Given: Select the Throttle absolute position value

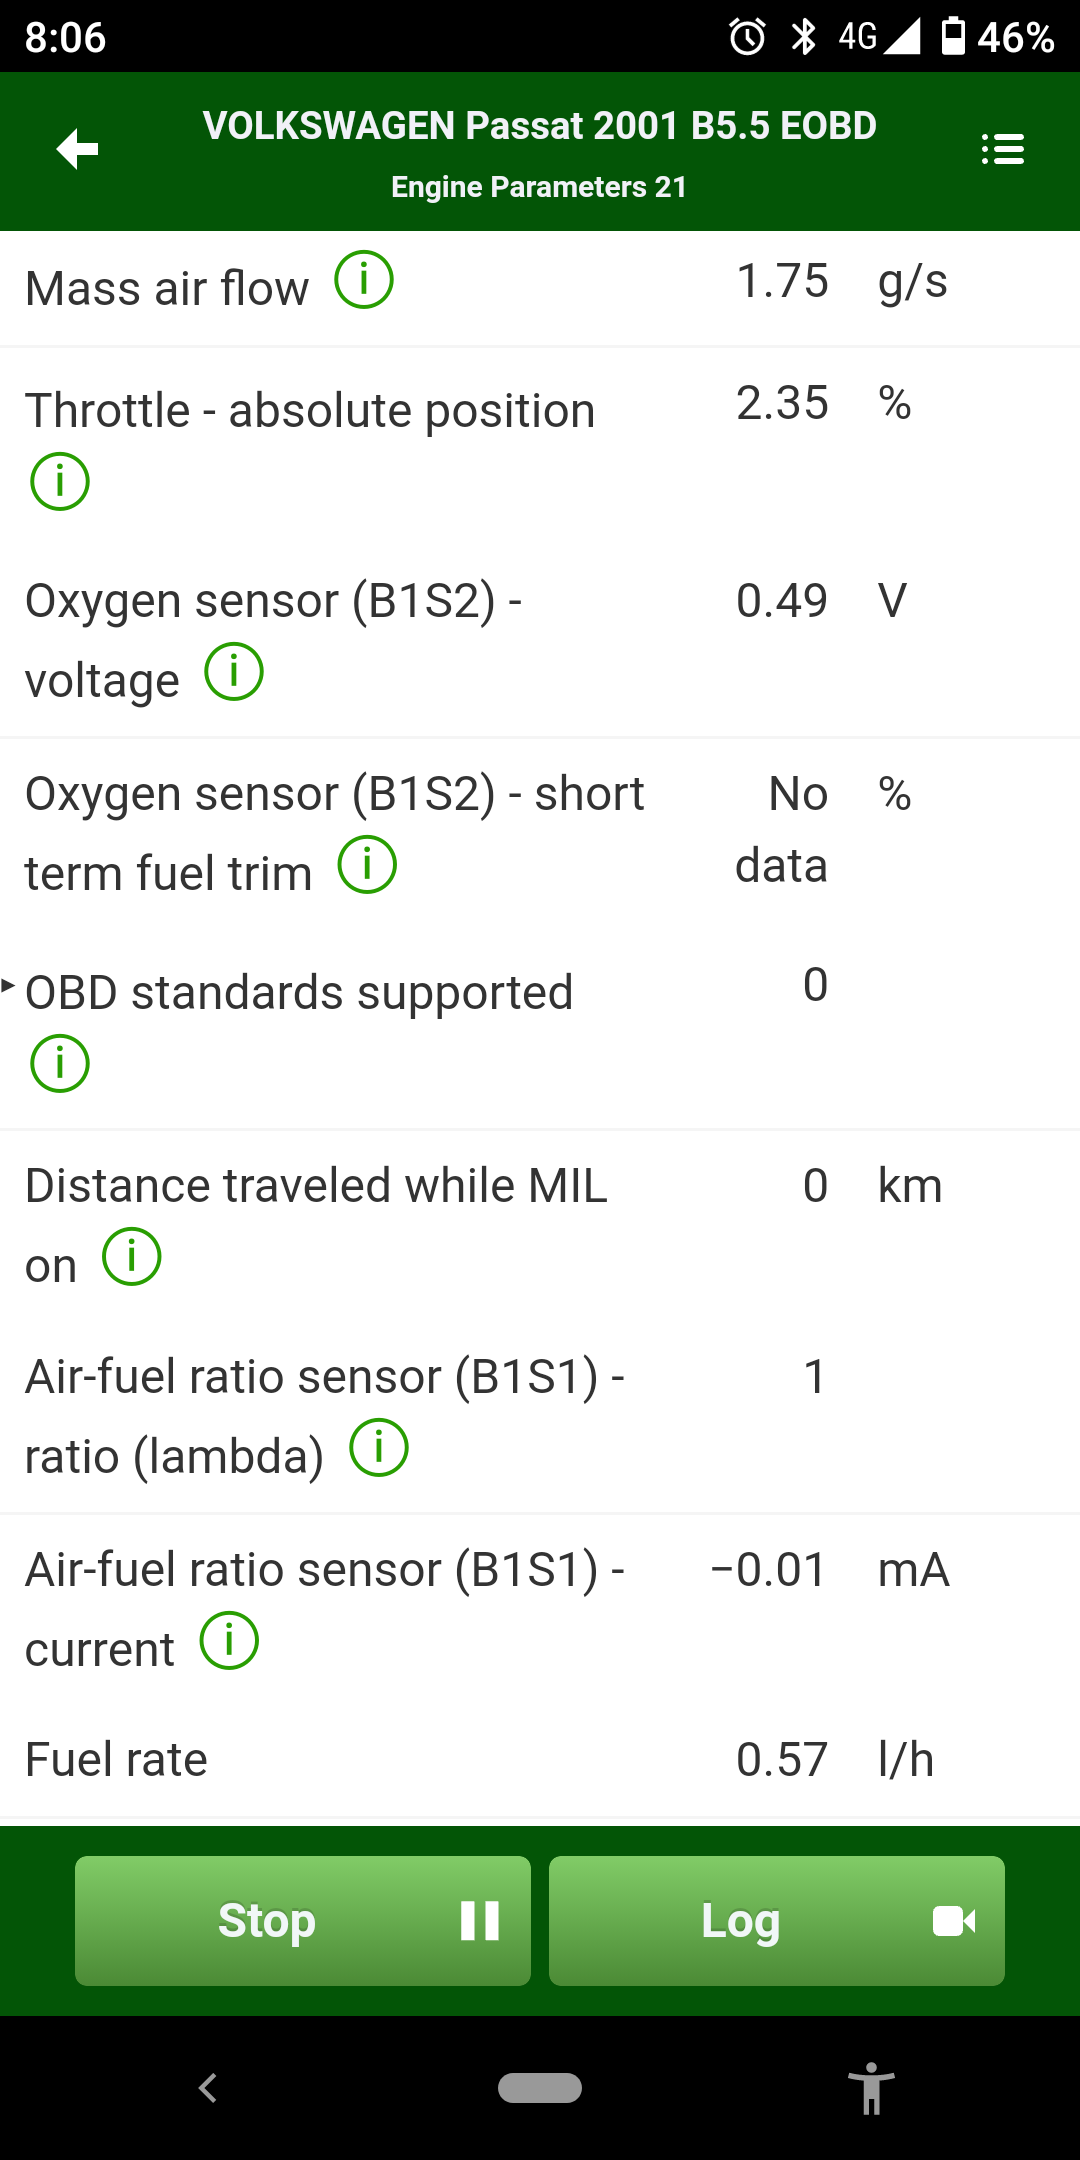Looking at the screenshot, I should tap(782, 403).
